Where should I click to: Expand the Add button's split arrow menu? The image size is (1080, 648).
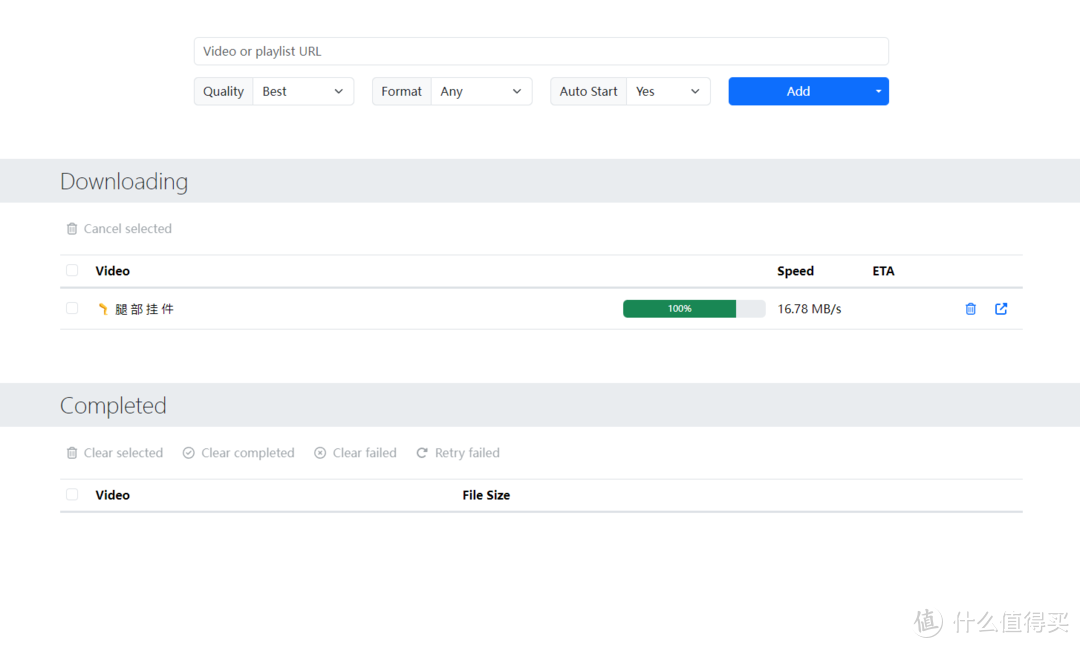(878, 91)
